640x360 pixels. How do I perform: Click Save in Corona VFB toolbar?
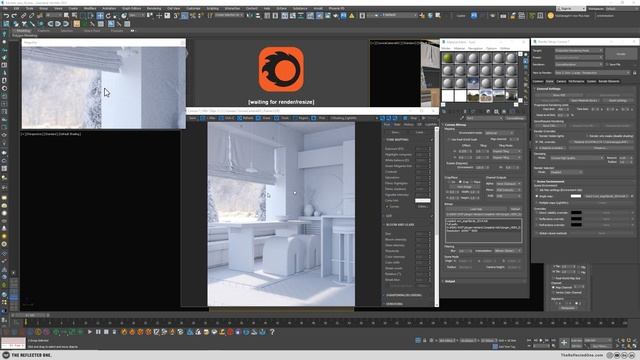pyautogui.click(x=192, y=118)
